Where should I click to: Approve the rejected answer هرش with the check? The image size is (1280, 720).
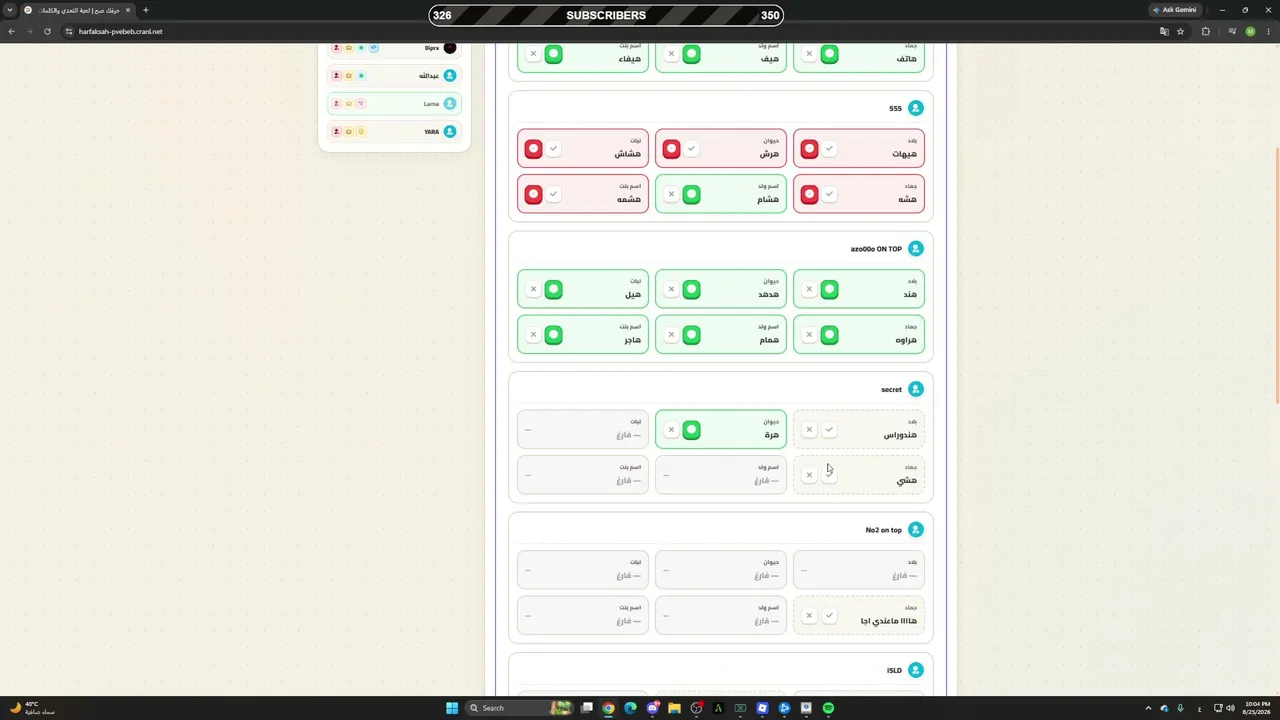coord(691,149)
